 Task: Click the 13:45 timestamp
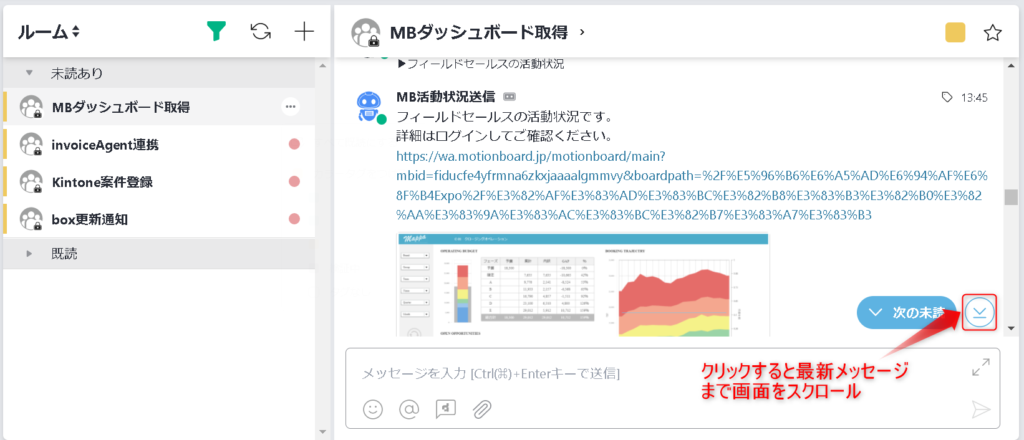pyautogui.click(x=974, y=98)
